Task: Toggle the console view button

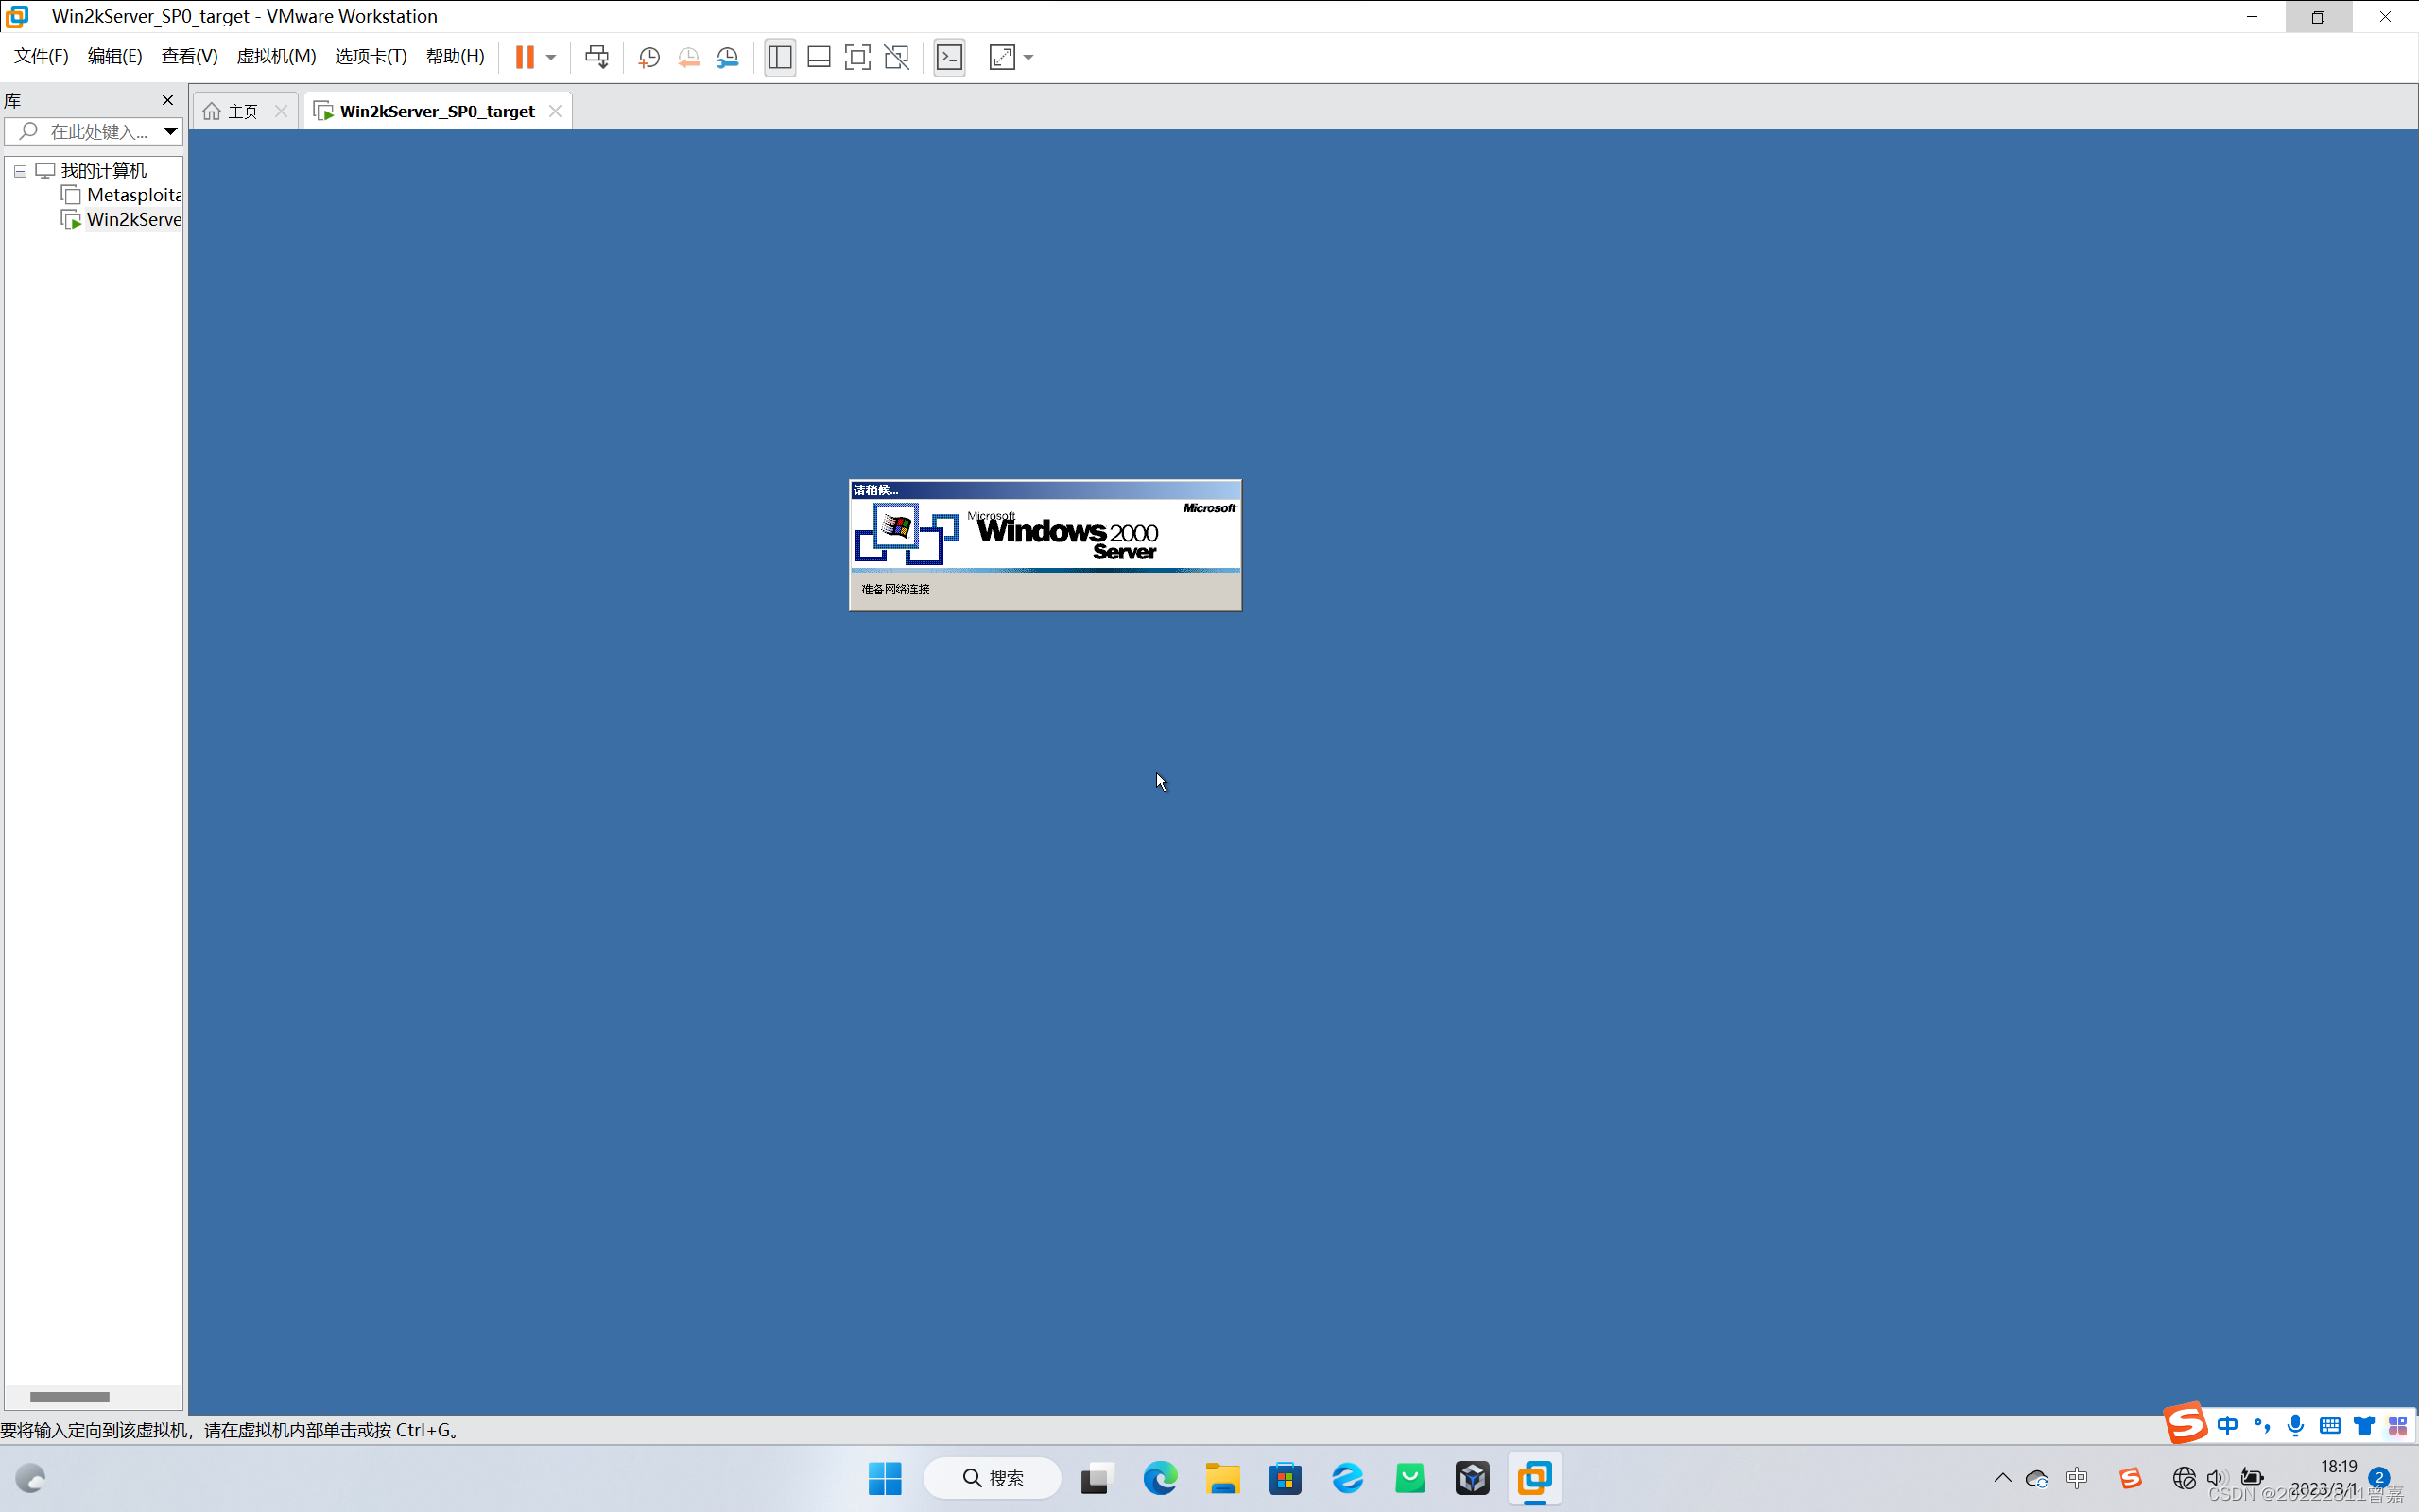Action: [949, 57]
